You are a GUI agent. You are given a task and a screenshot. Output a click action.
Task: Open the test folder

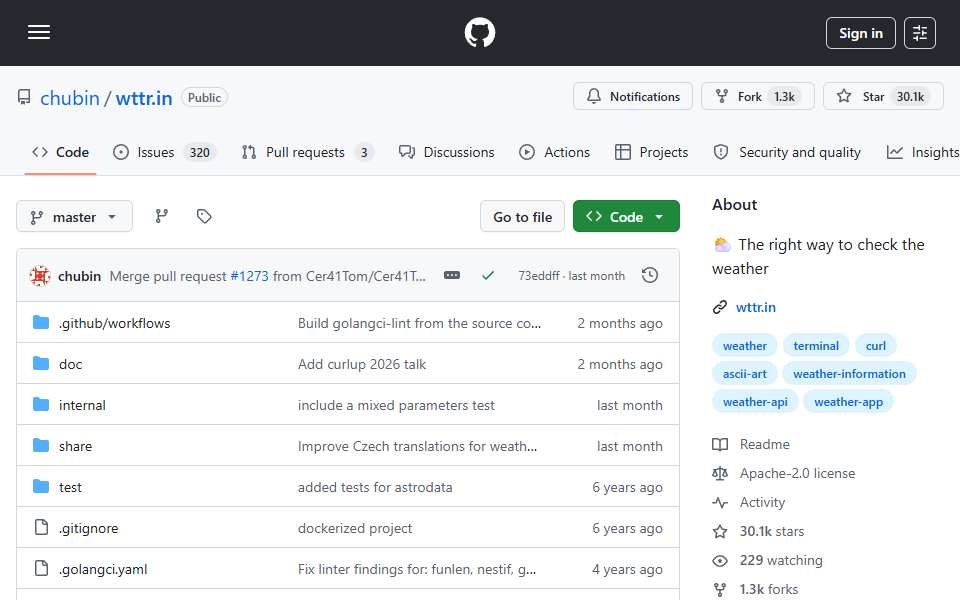(70, 487)
